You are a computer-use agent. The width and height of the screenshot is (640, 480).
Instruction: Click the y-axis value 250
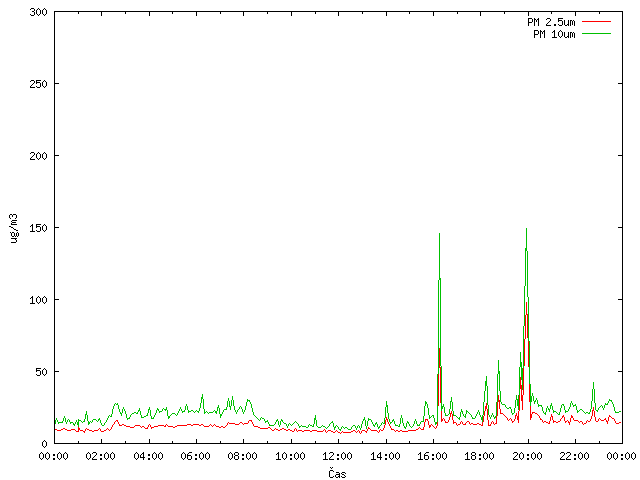coord(38,84)
